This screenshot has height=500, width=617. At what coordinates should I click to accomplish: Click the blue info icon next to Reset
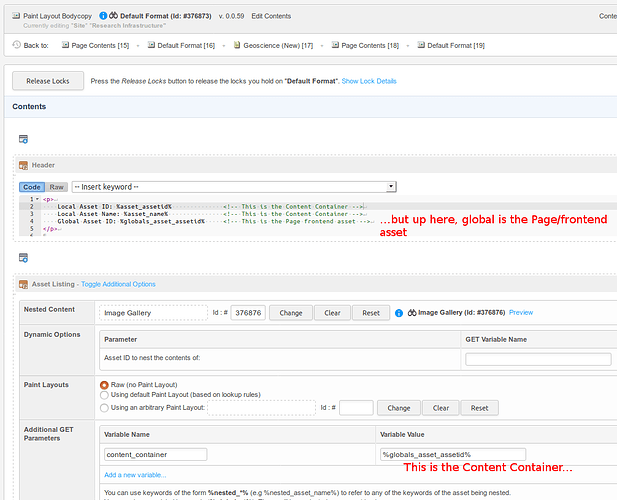[400, 313]
